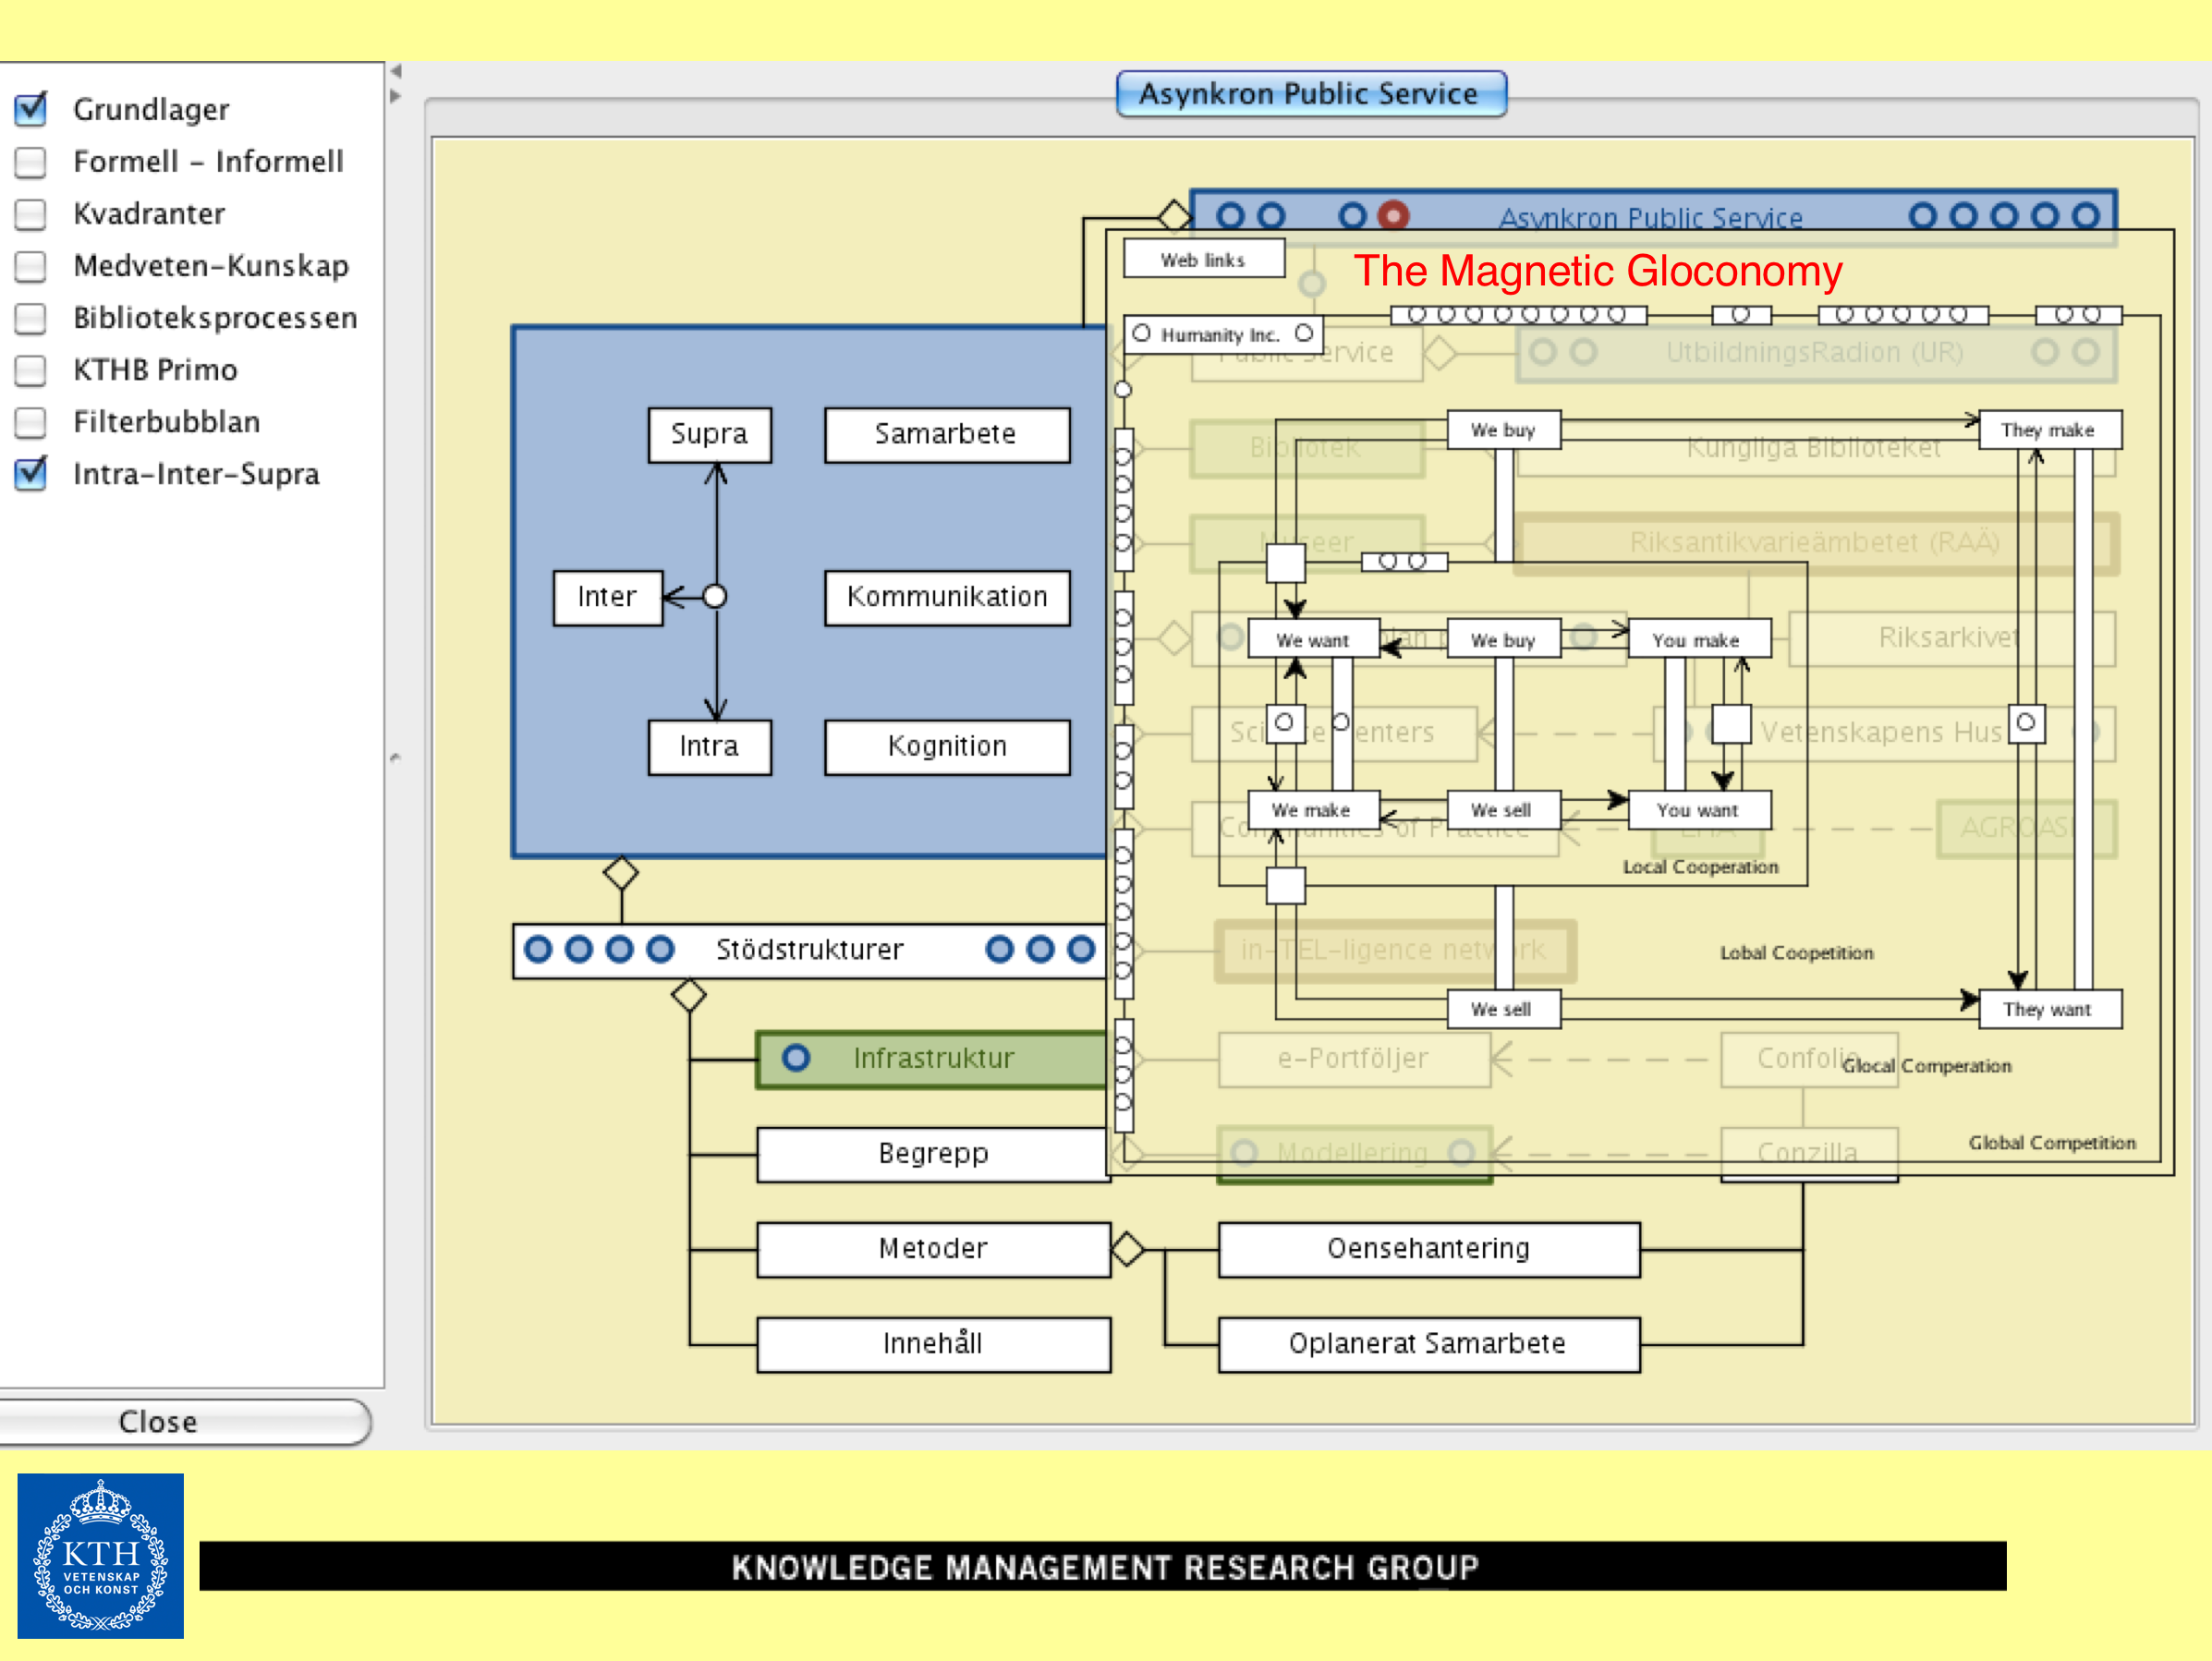The image size is (2212, 1661).
Task: Expand pane with right arrow splitter
Action: (x=396, y=97)
